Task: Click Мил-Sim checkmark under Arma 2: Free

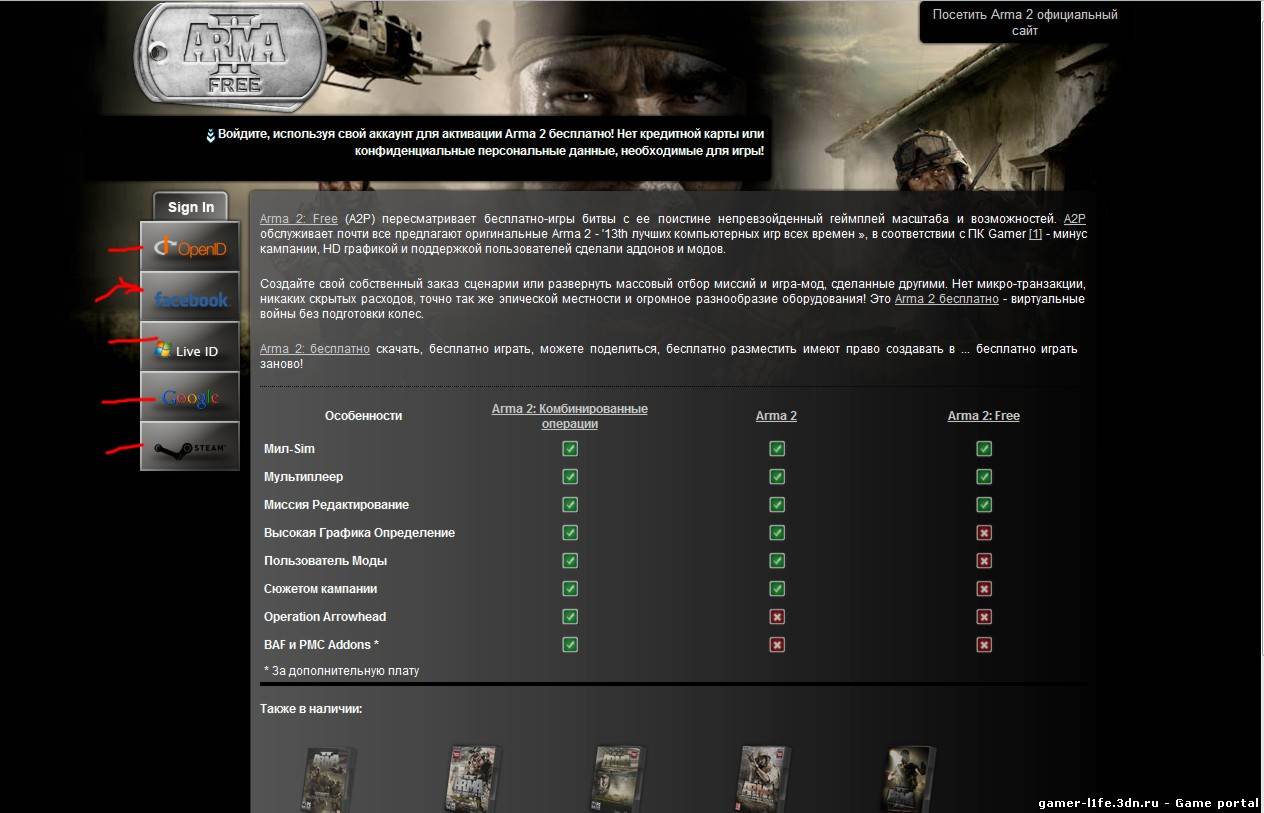Action: (x=984, y=449)
